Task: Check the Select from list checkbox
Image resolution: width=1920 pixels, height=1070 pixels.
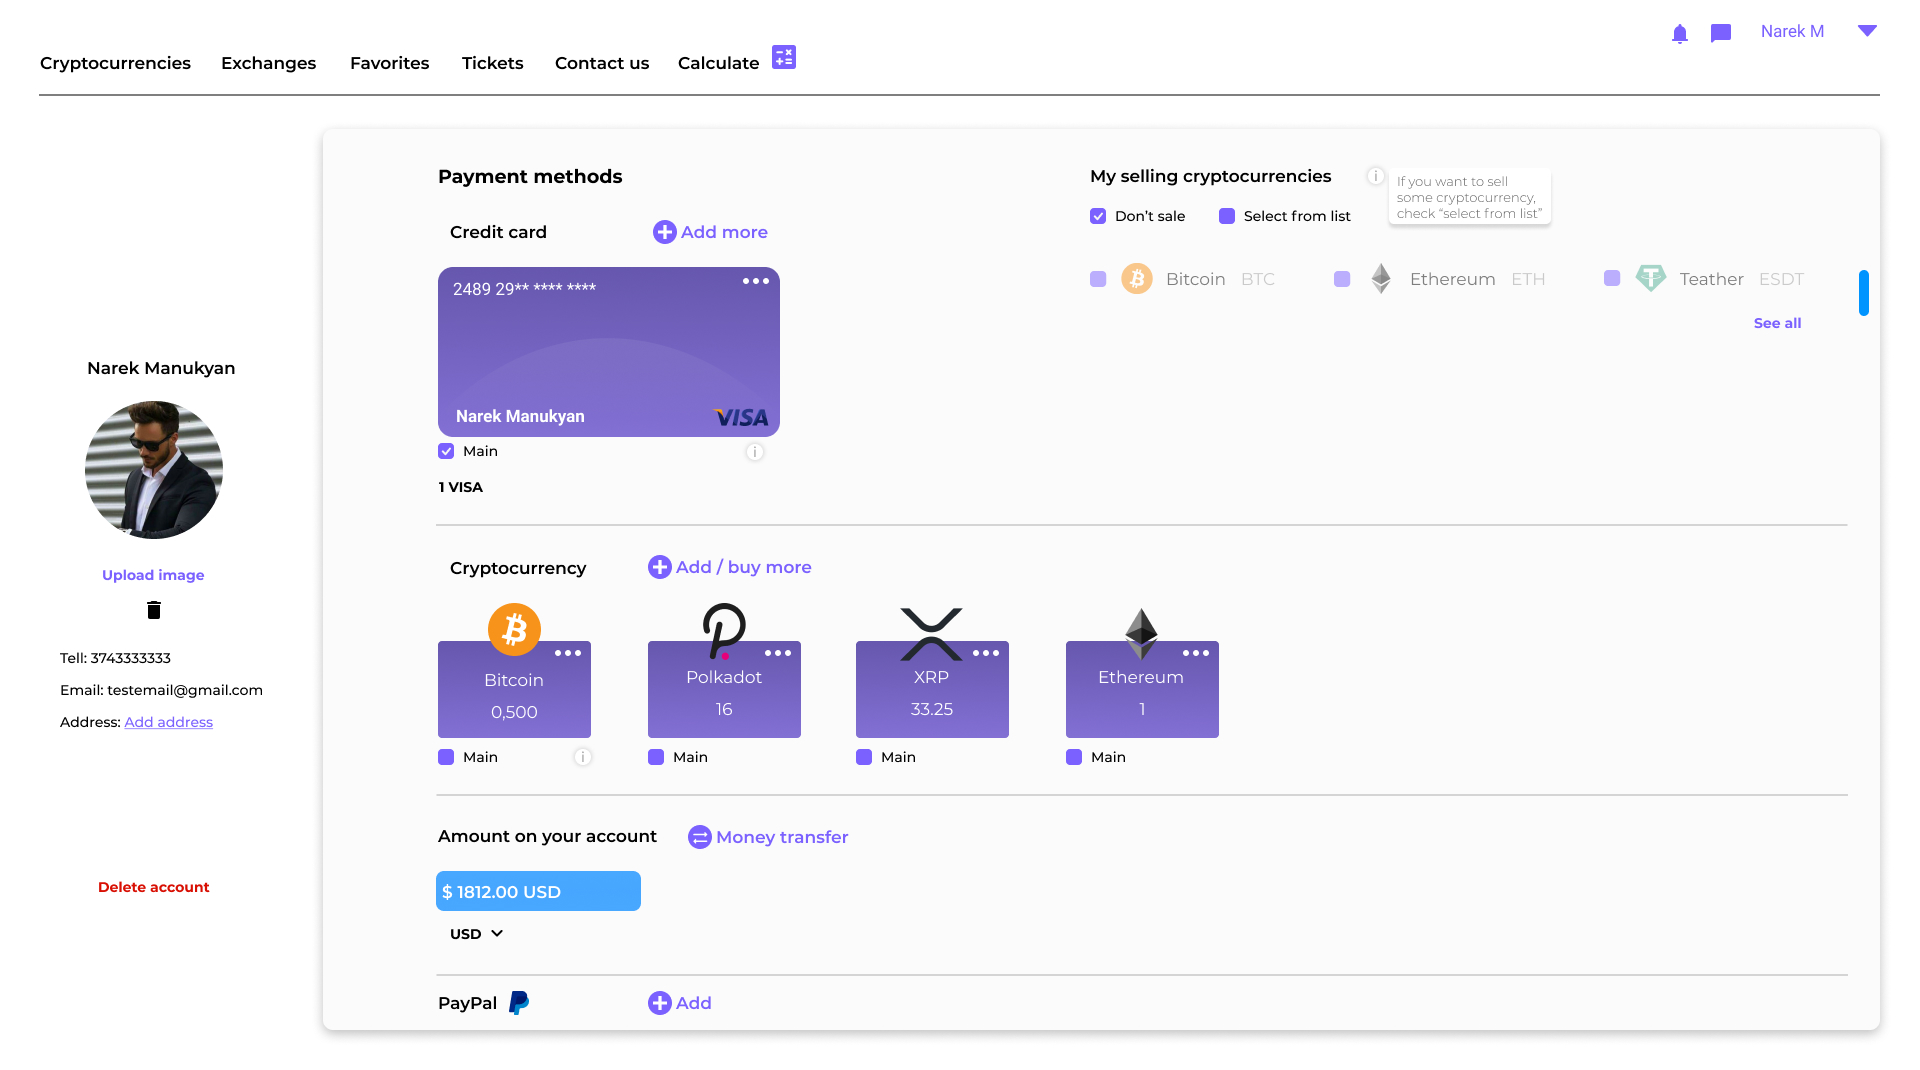Action: click(1227, 216)
